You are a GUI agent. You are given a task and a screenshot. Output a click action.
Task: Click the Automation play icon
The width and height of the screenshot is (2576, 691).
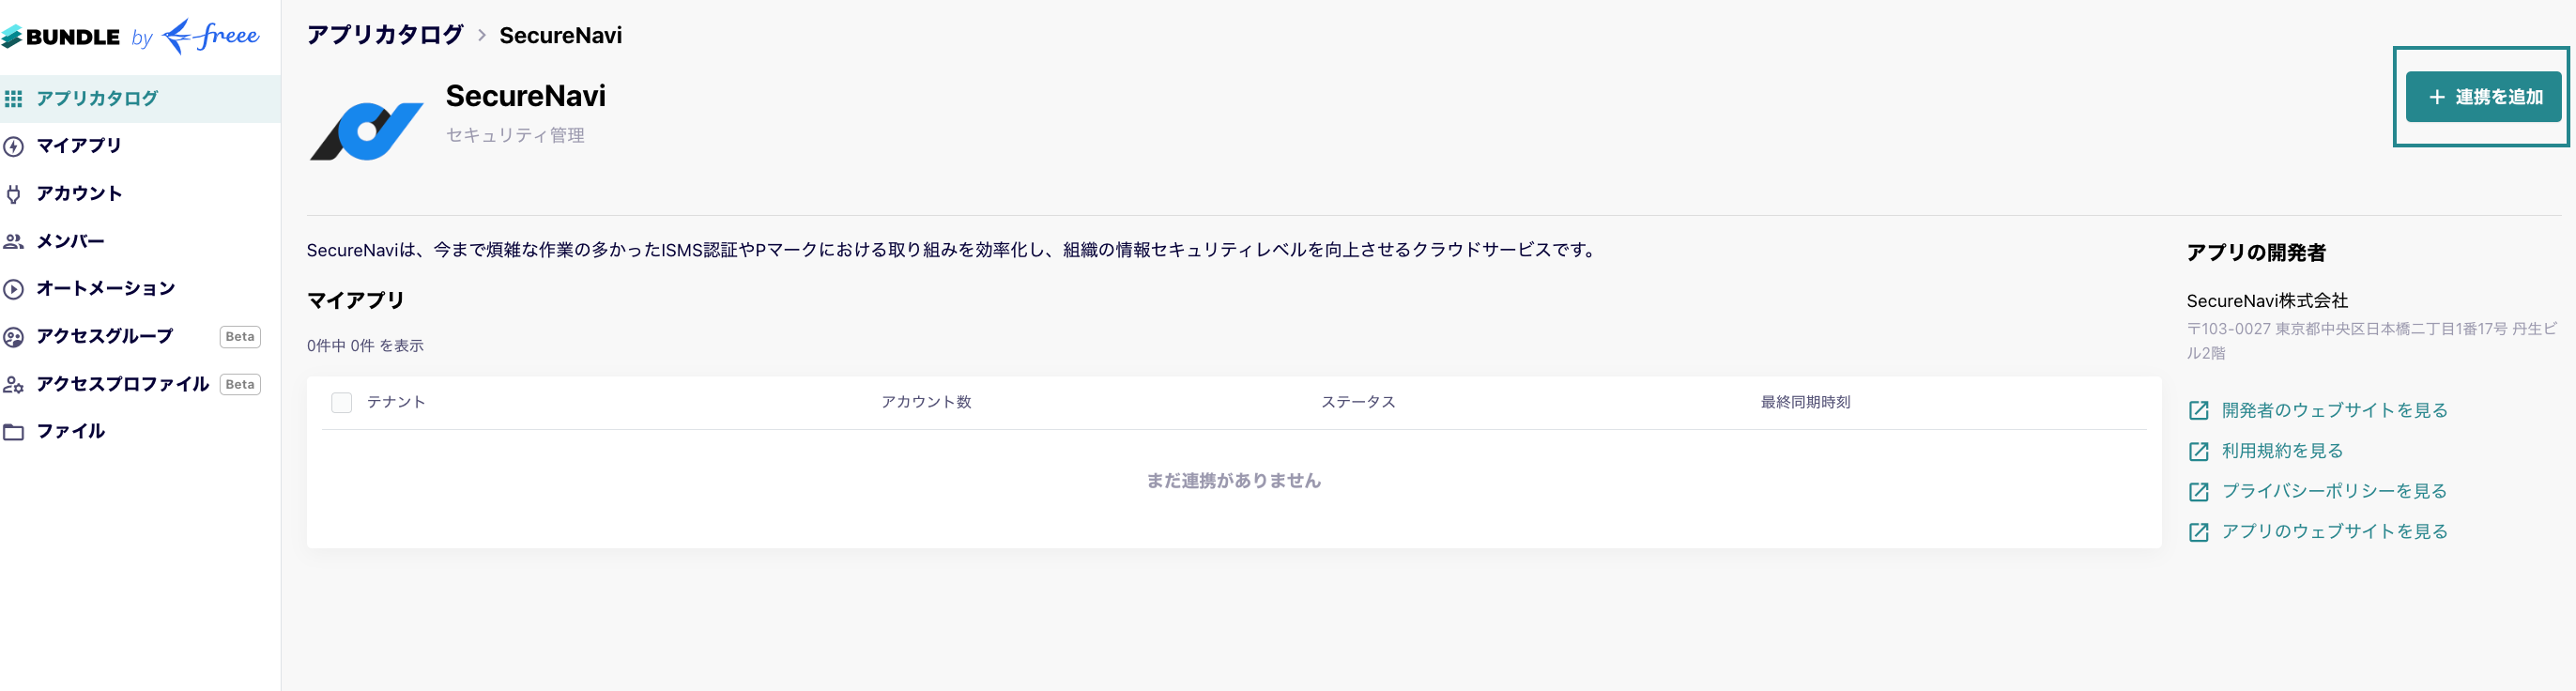coord(13,289)
